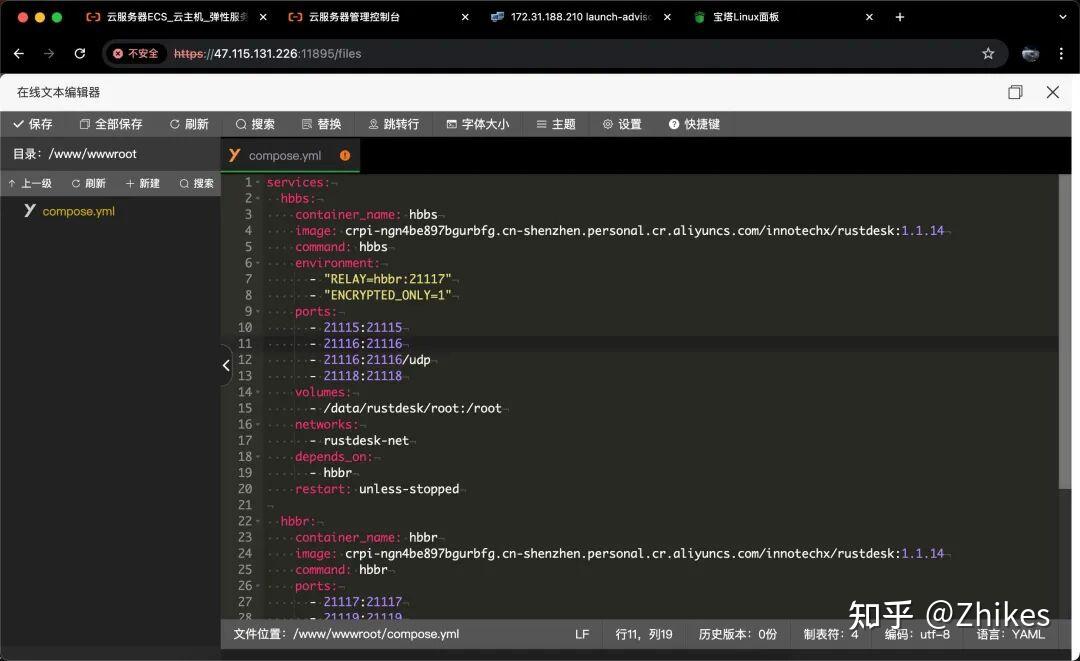Viewport: 1080px width, 661px height.
Task: Collapse the file sidebar with arrow handle
Action: click(x=226, y=365)
